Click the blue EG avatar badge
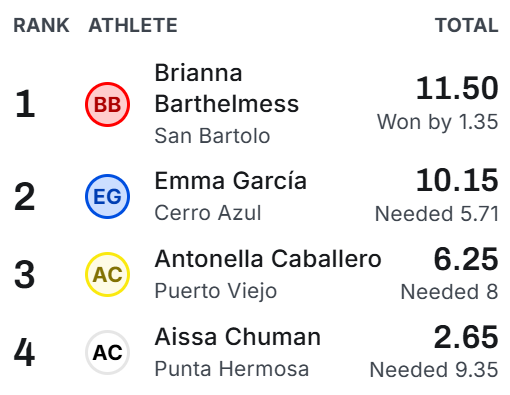 tap(107, 196)
